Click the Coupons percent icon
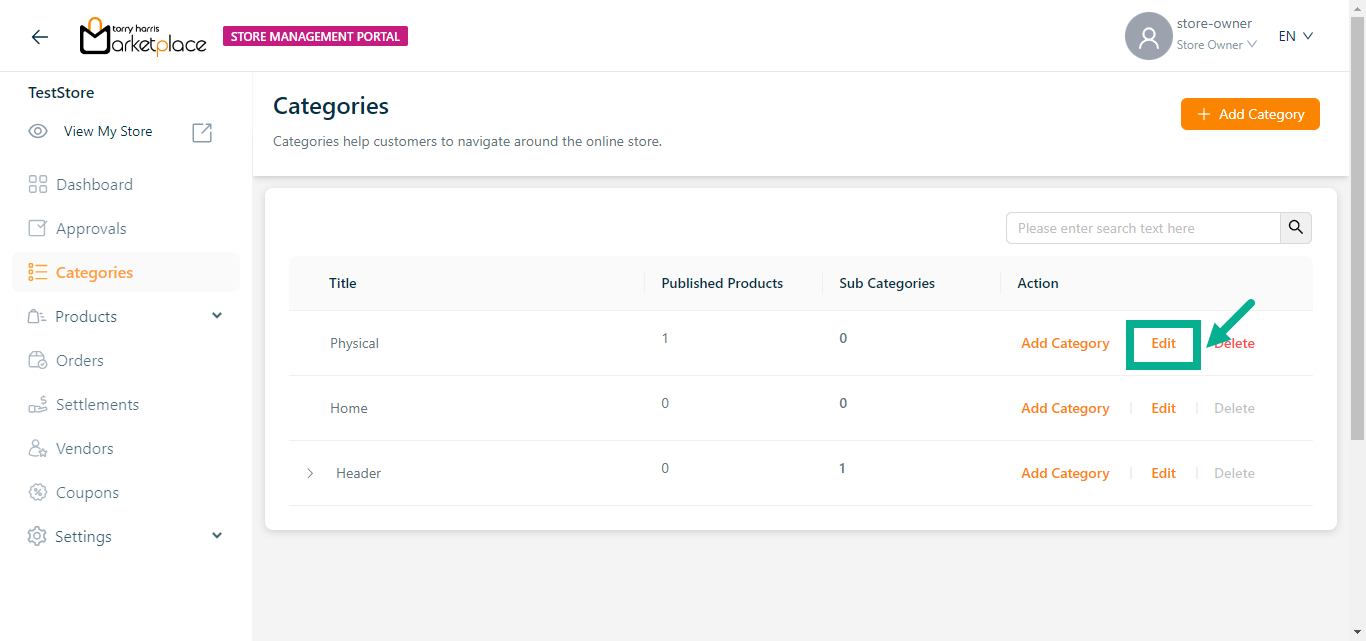The image size is (1366, 641). [x=38, y=493]
